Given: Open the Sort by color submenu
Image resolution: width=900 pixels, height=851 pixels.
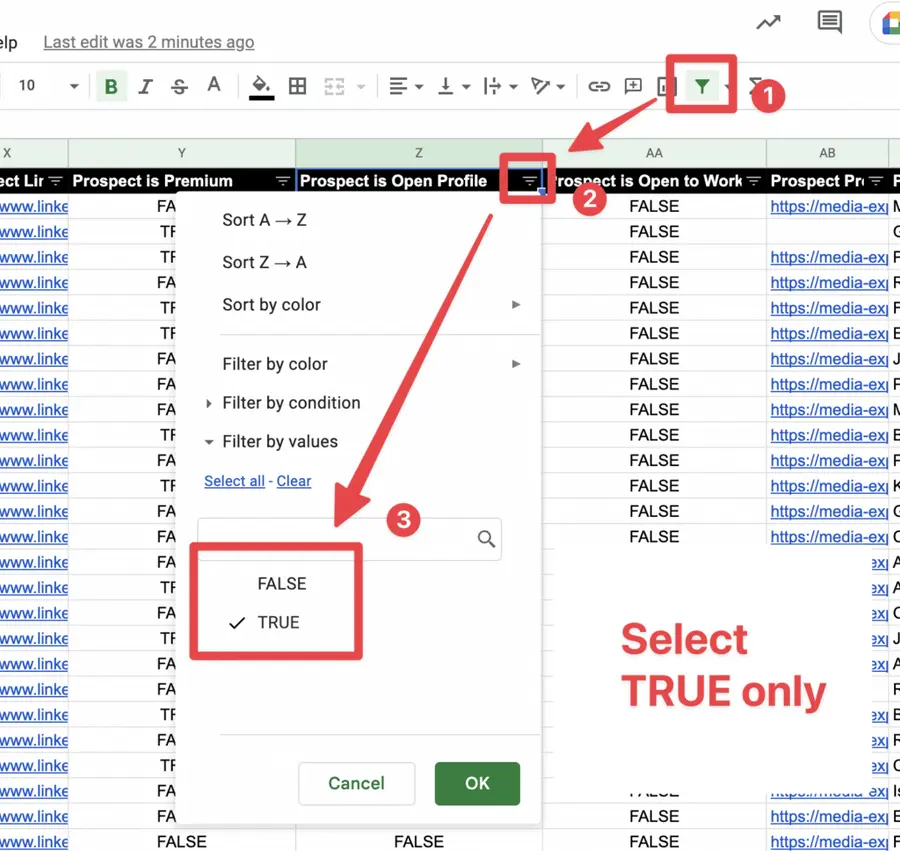Looking at the screenshot, I should (x=271, y=305).
